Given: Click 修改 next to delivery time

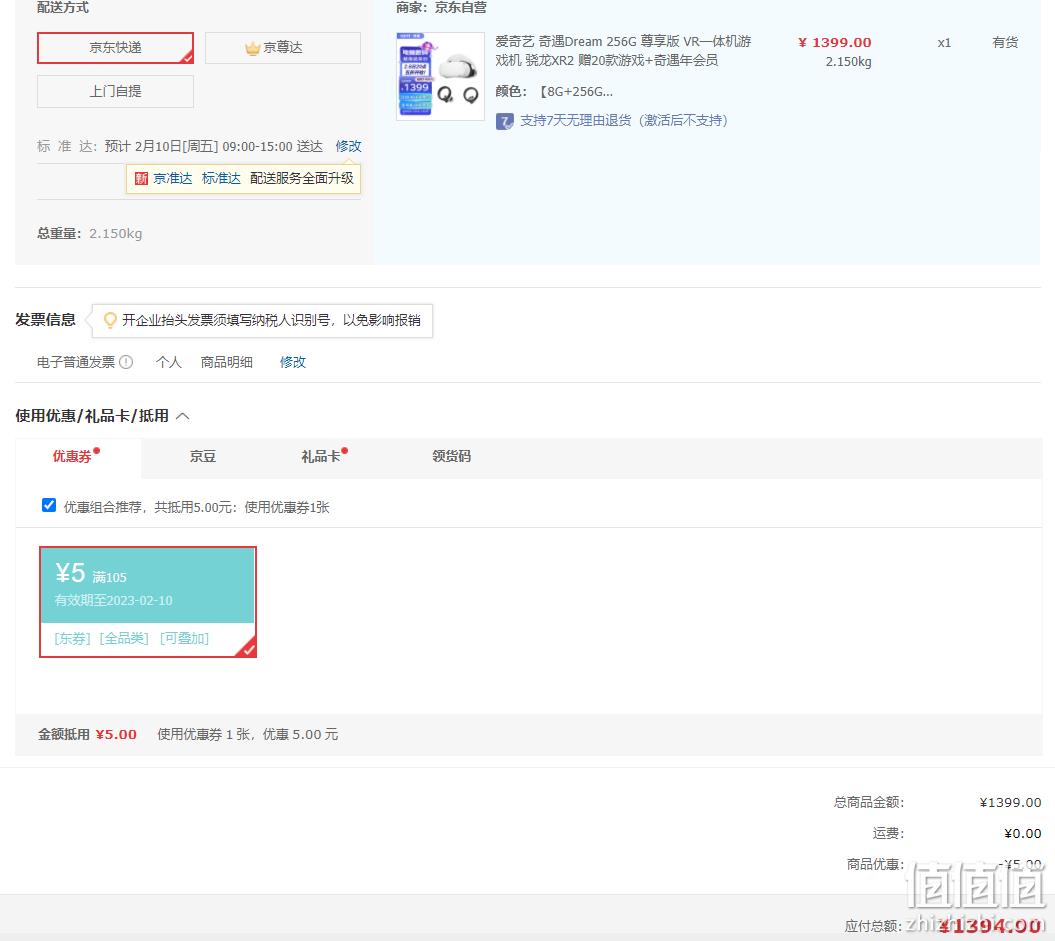Looking at the screenshot, I should pyautogui.click(x=349, y=146).
